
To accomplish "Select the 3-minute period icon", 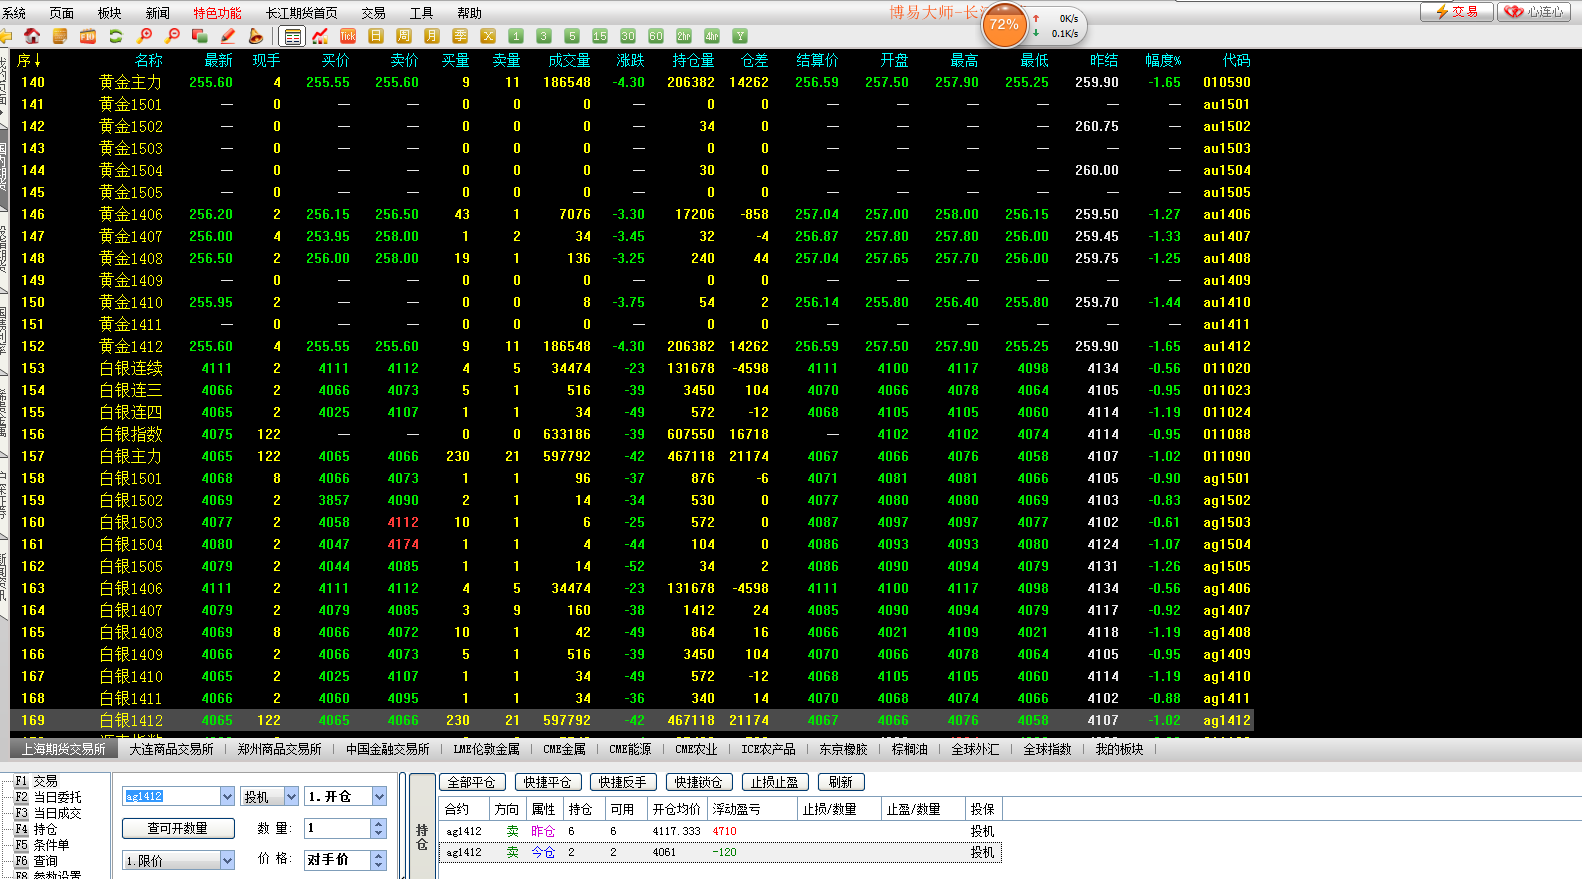I will (x=544, y=36).
